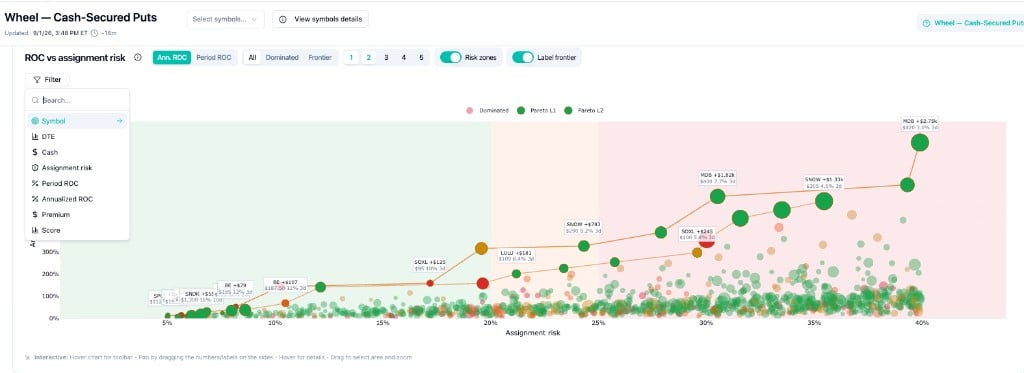Click the green Pareto L1 legend dot
This screenshot has width=1024, height=373.
pos(522,110)
